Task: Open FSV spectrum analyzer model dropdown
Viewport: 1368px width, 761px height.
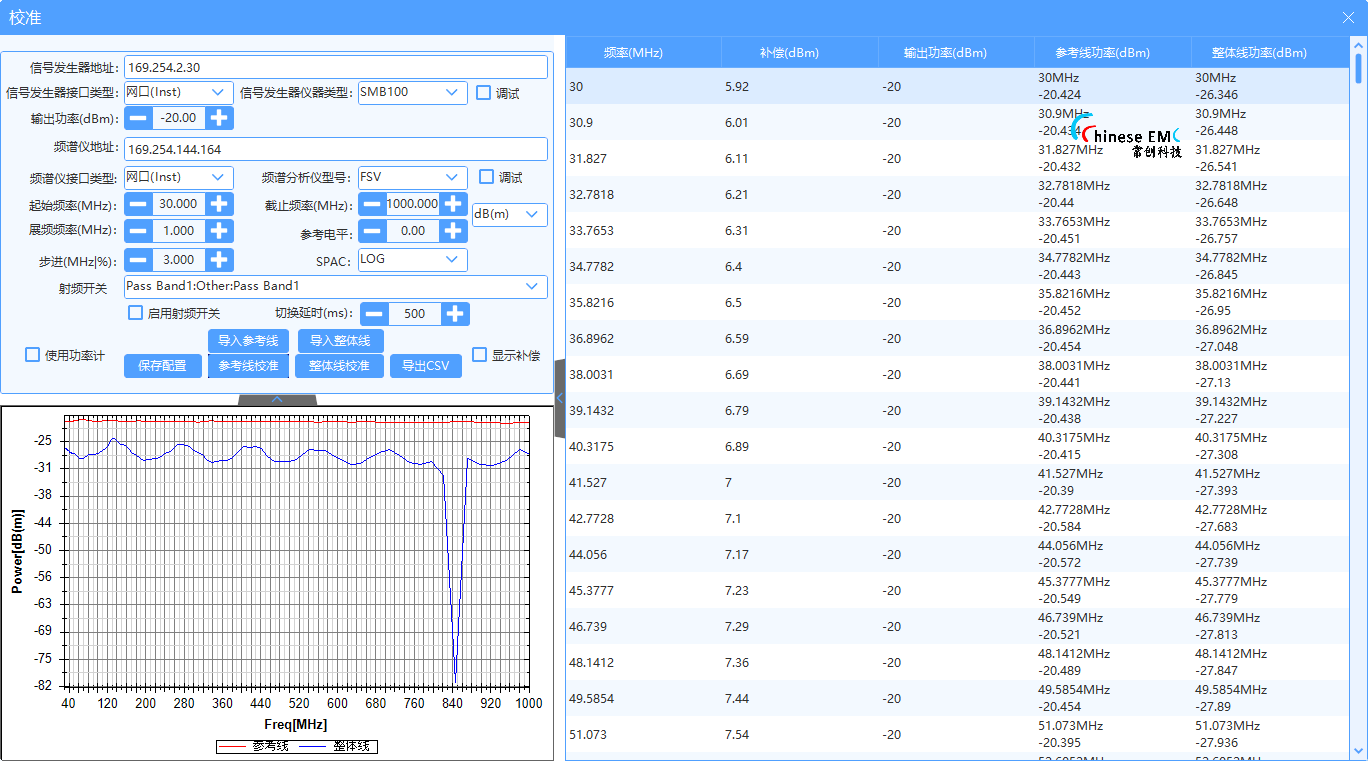Action: (x=413, y=177)
